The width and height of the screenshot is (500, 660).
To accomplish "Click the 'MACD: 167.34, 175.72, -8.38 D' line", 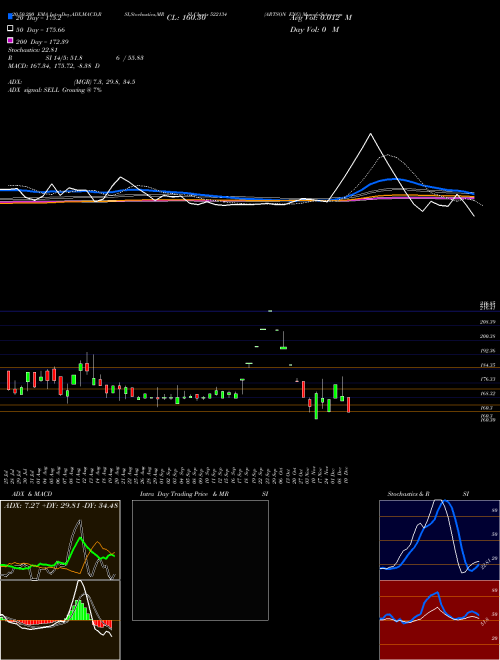I will 54,66.
